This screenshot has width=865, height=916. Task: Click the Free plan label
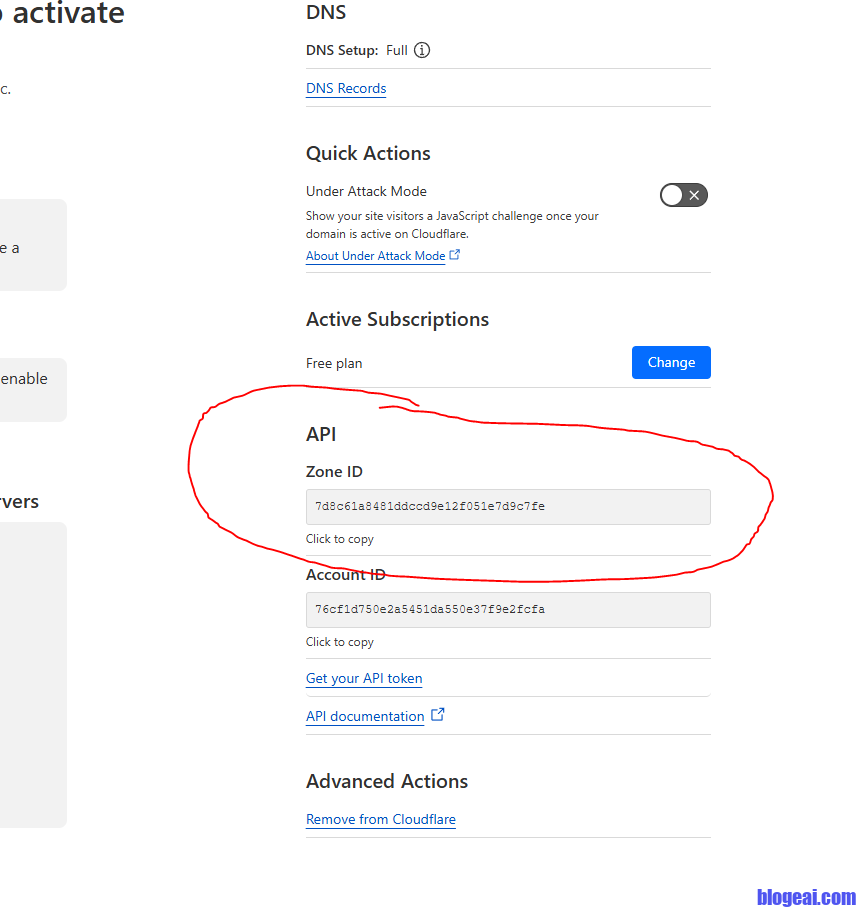pyautogui.click(x=334, y=363)
